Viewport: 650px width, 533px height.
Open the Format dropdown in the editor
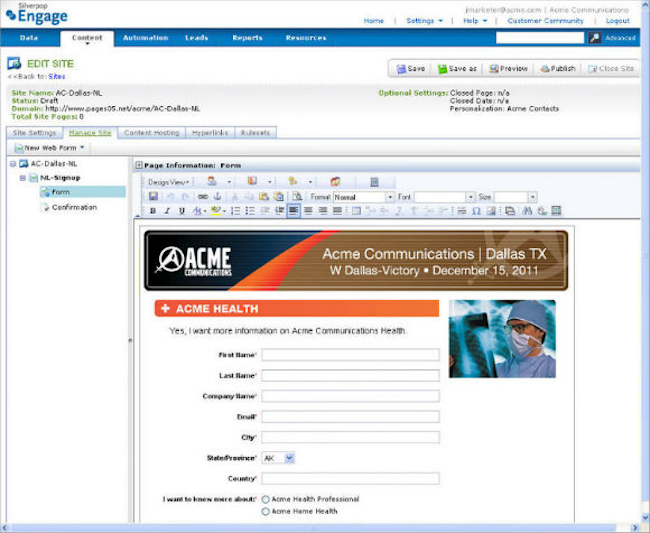pyautogui.click(x=364, y=197)
